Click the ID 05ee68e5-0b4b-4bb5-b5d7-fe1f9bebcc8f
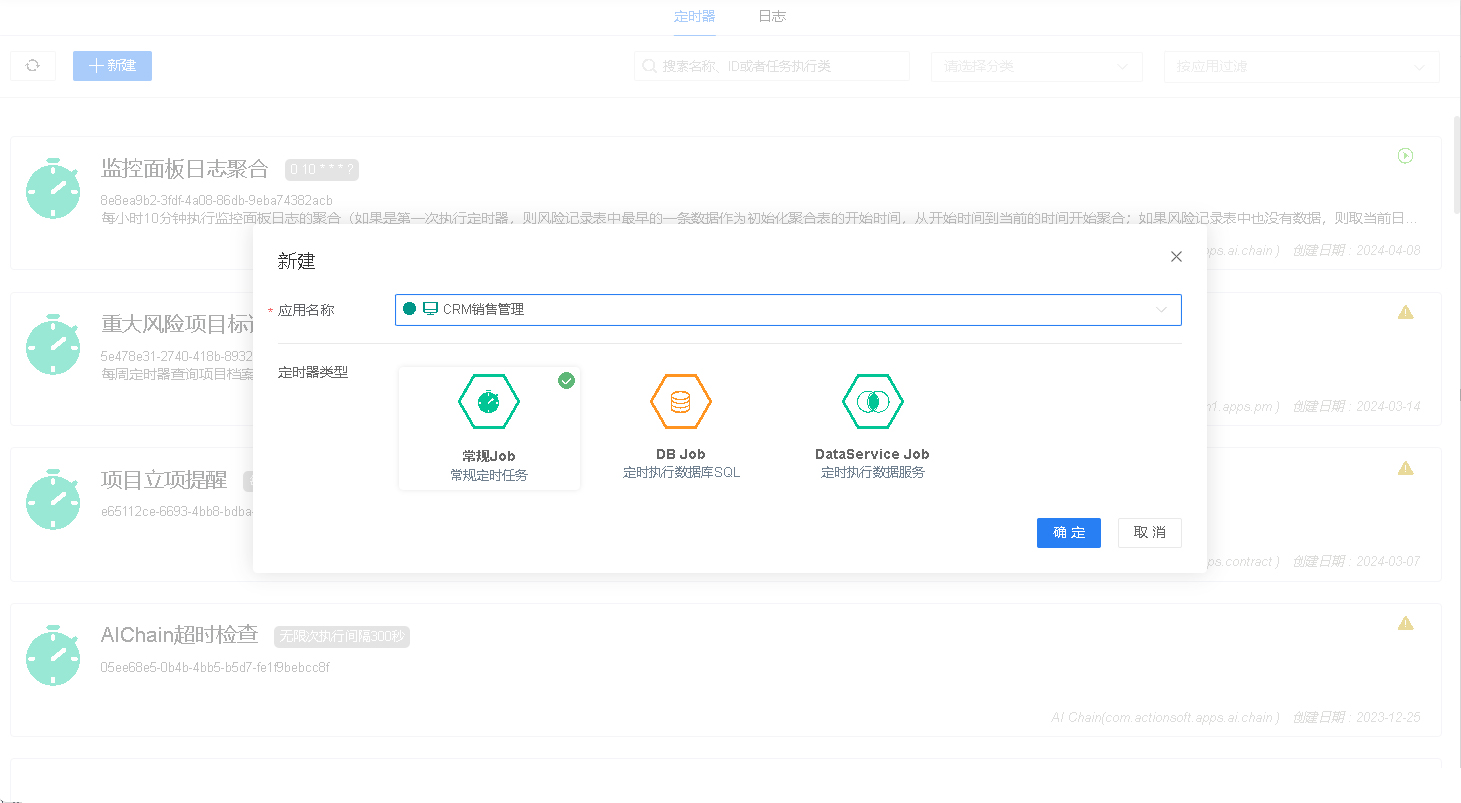The image size is (1461, 803). [215, 667]
